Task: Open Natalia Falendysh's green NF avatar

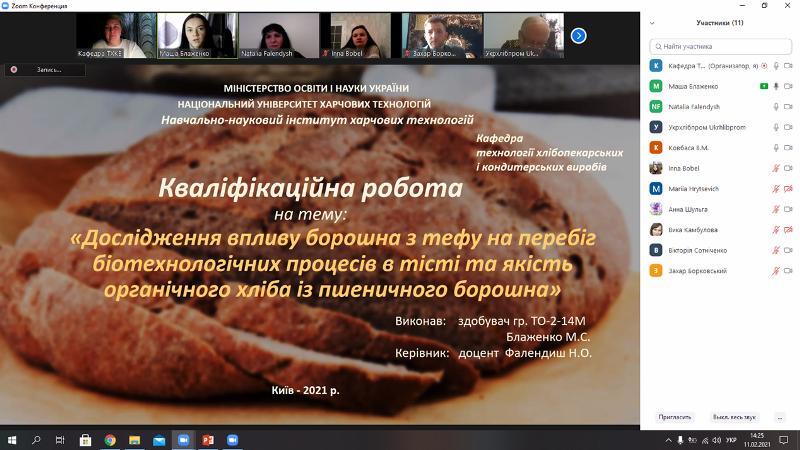Action: pos(656,106)
